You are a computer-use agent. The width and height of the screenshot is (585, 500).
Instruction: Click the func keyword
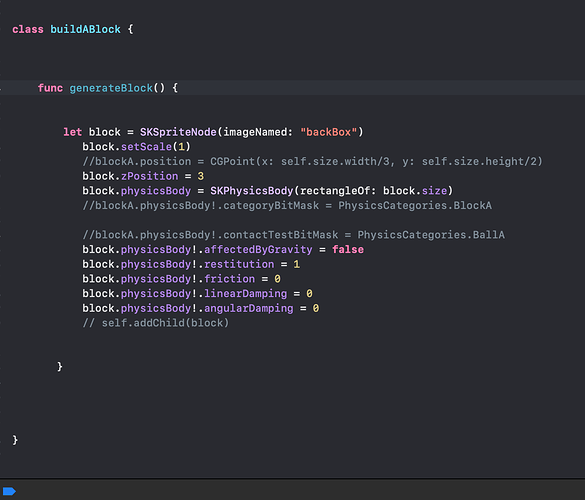click(50, 88)
